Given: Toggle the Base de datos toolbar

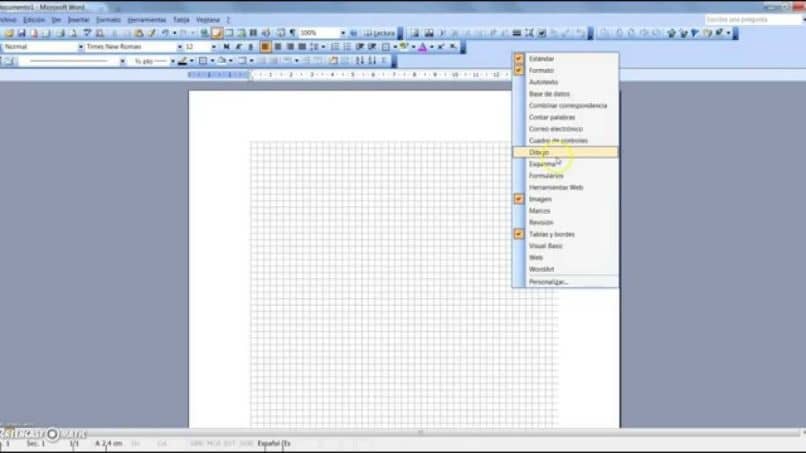Looking at the screenshot, I should coord(565,94).
